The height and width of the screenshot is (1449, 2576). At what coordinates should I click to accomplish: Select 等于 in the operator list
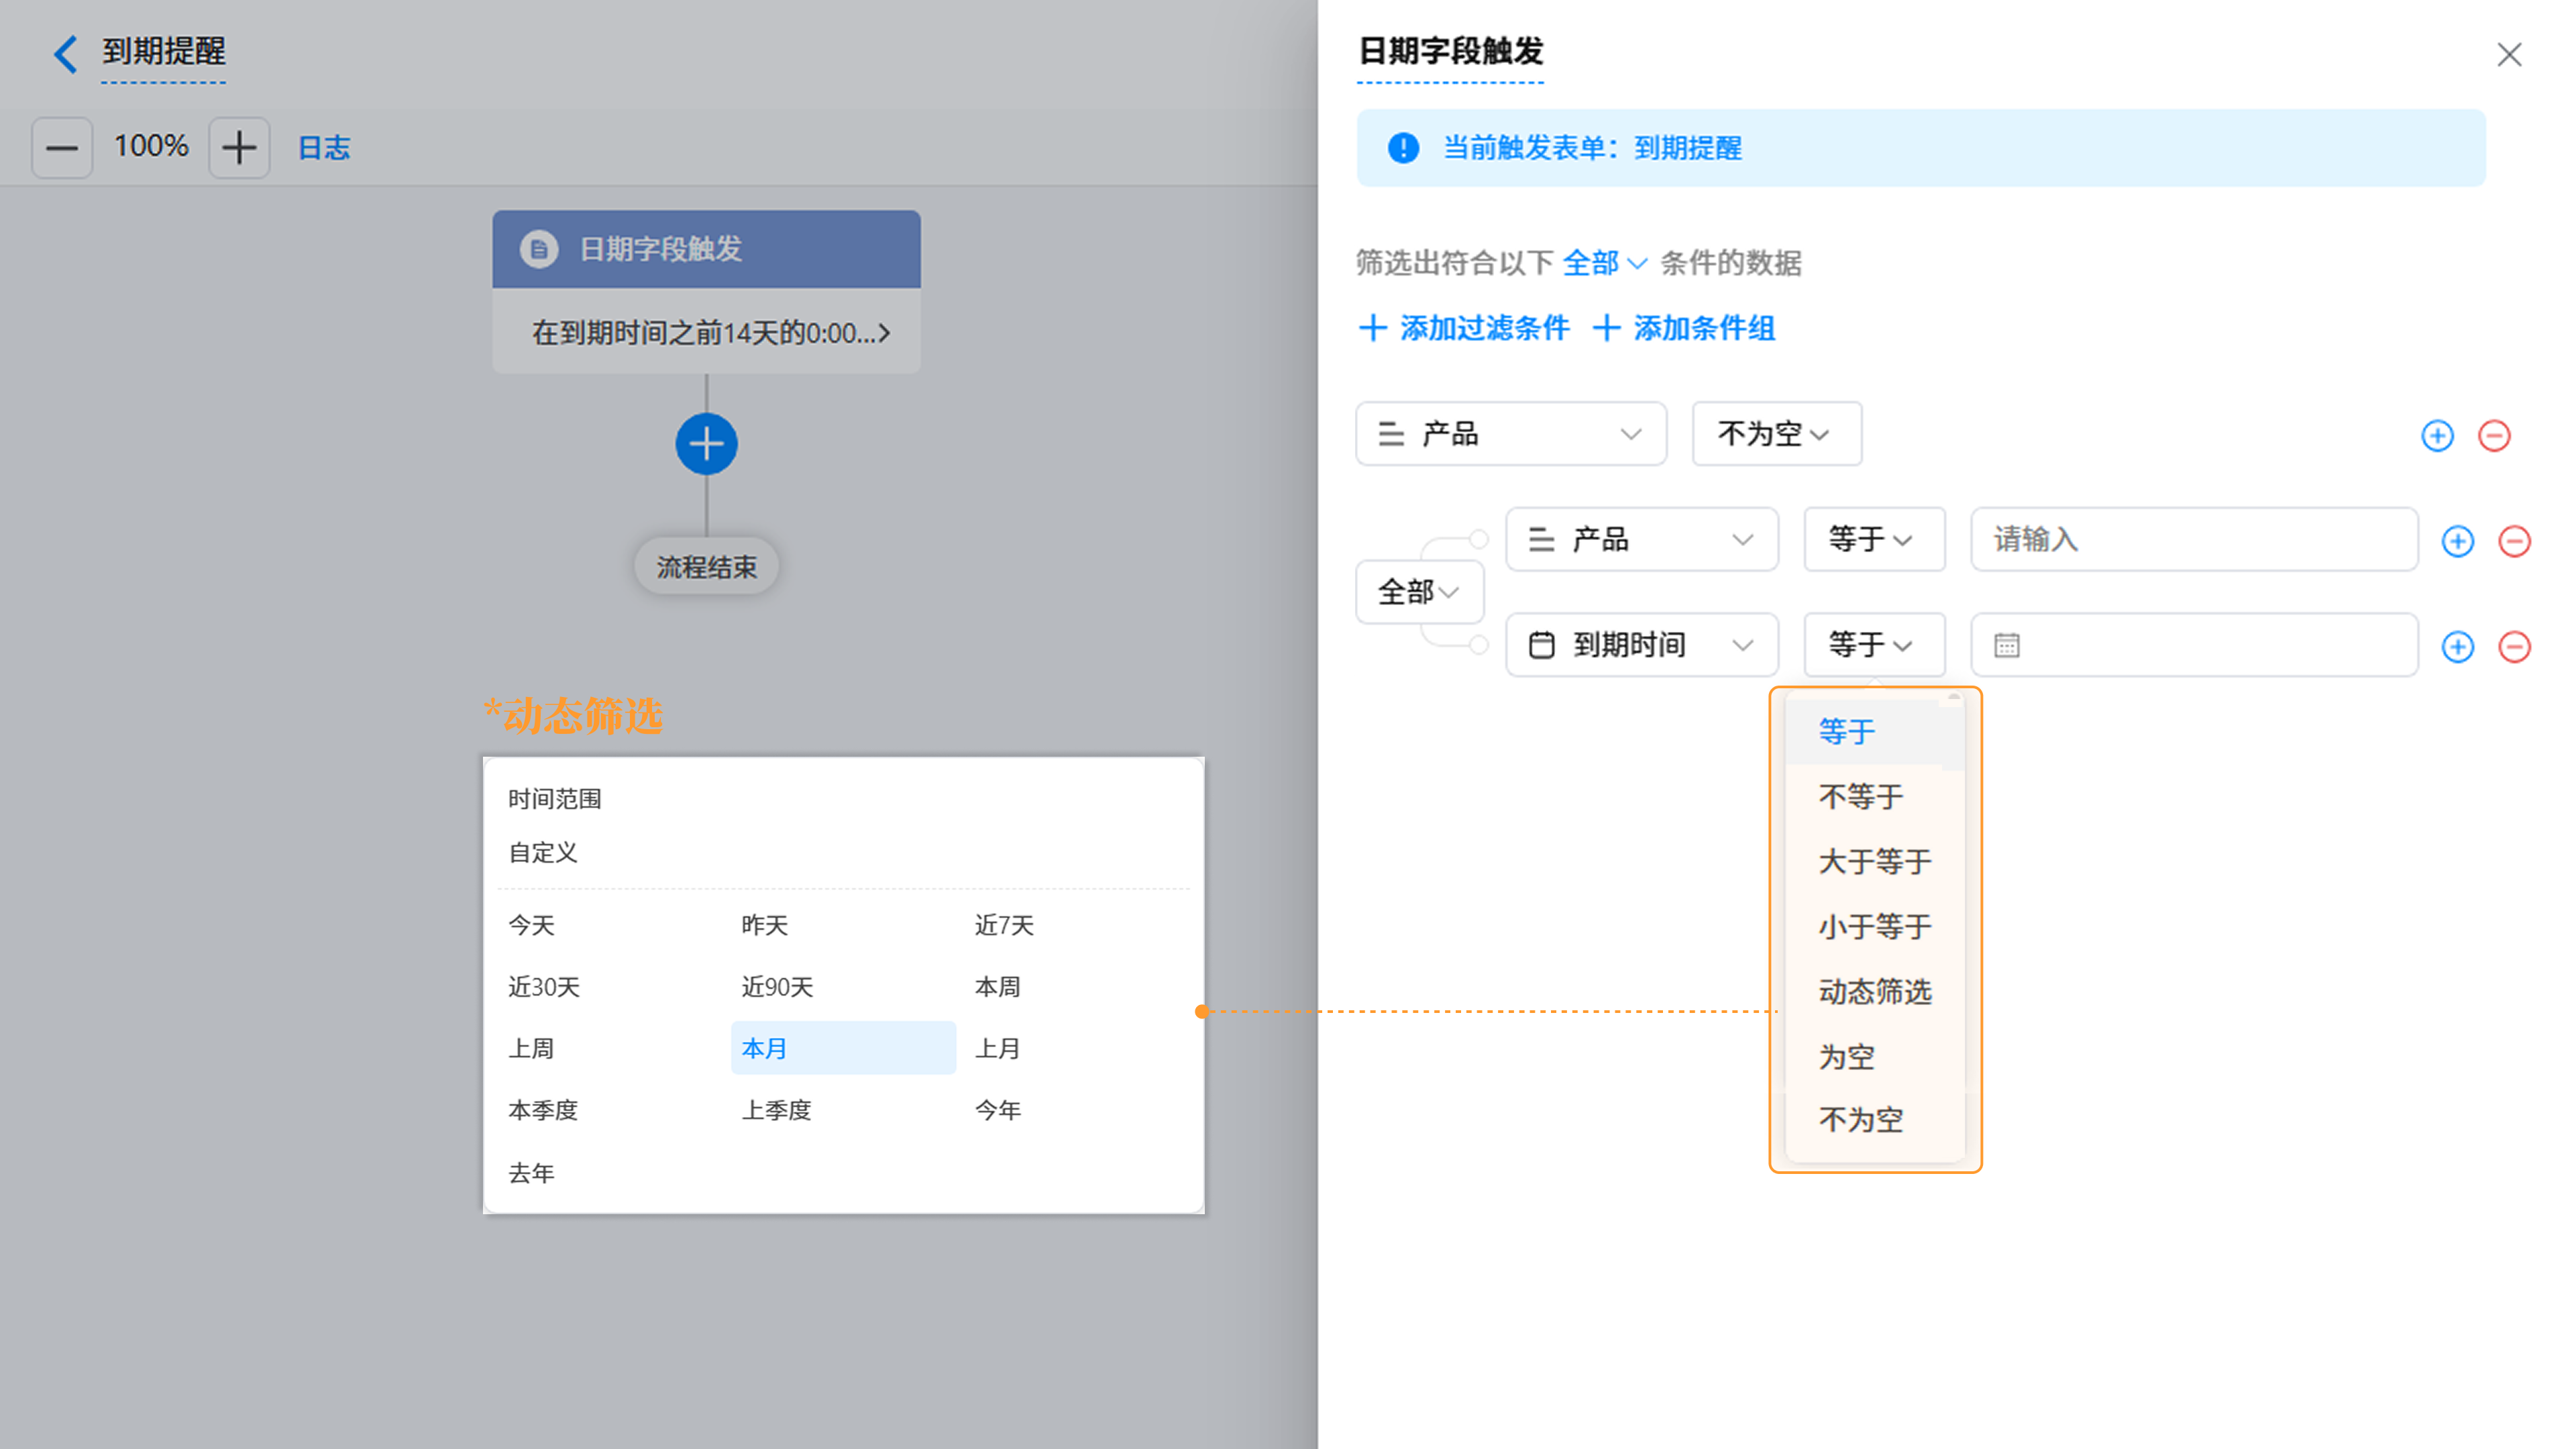point(1874,732)
